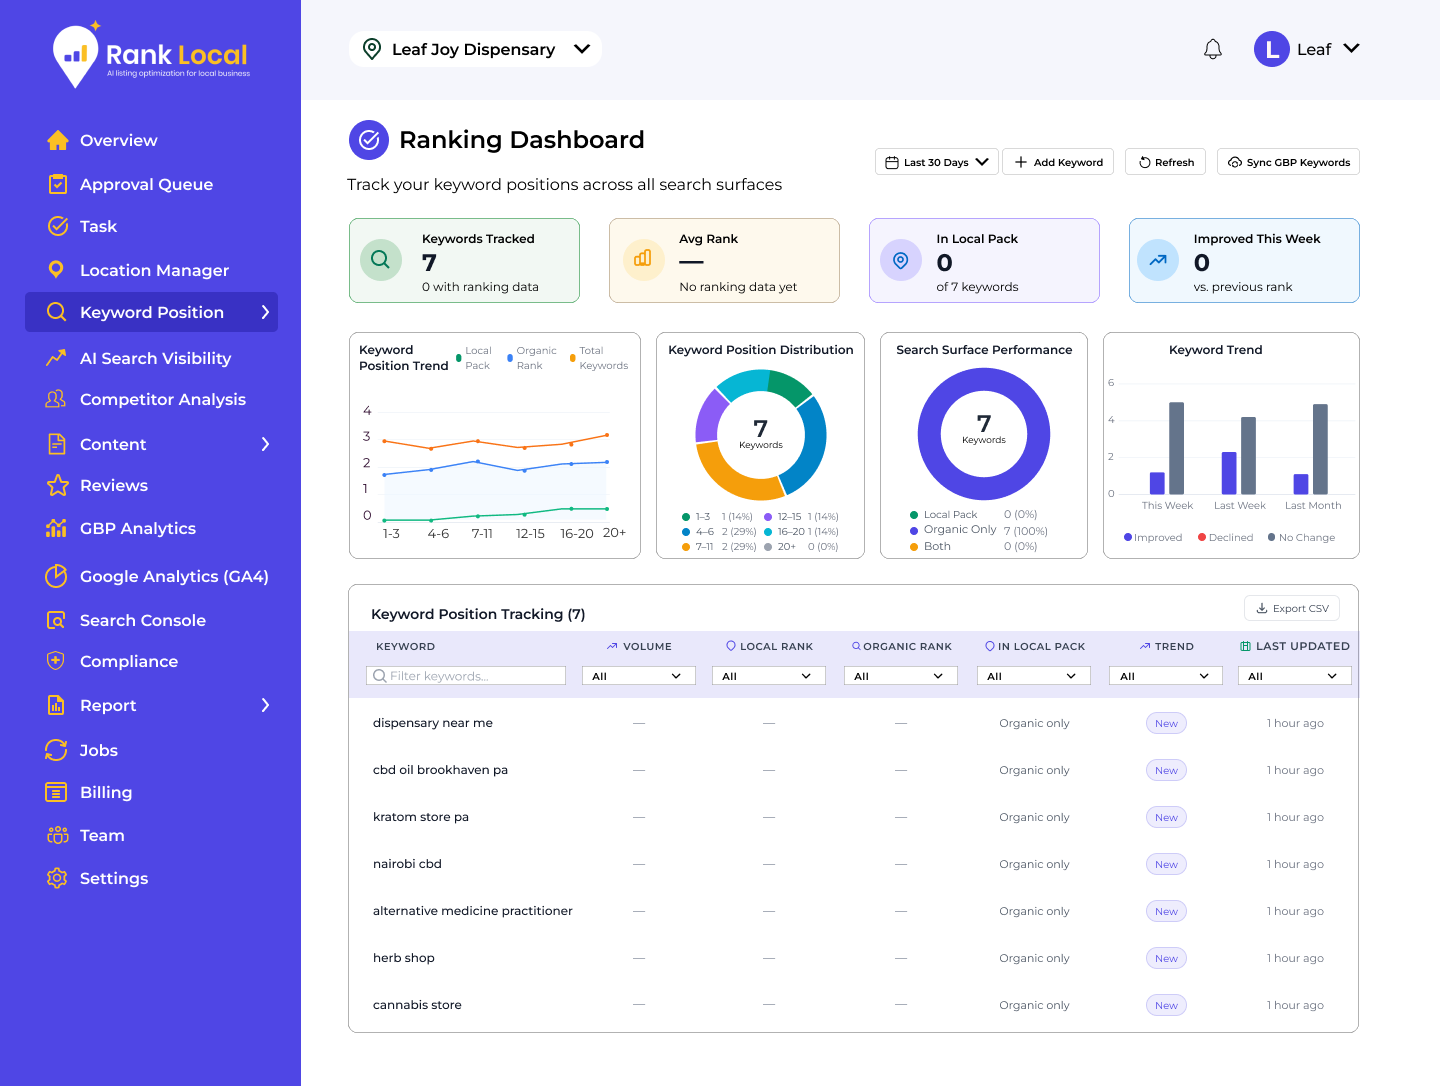Screen dimensions: 1440x1086
Task: Click Sync GBP Keywords button
Action: pyautogui.click(x=1288, y=162)
